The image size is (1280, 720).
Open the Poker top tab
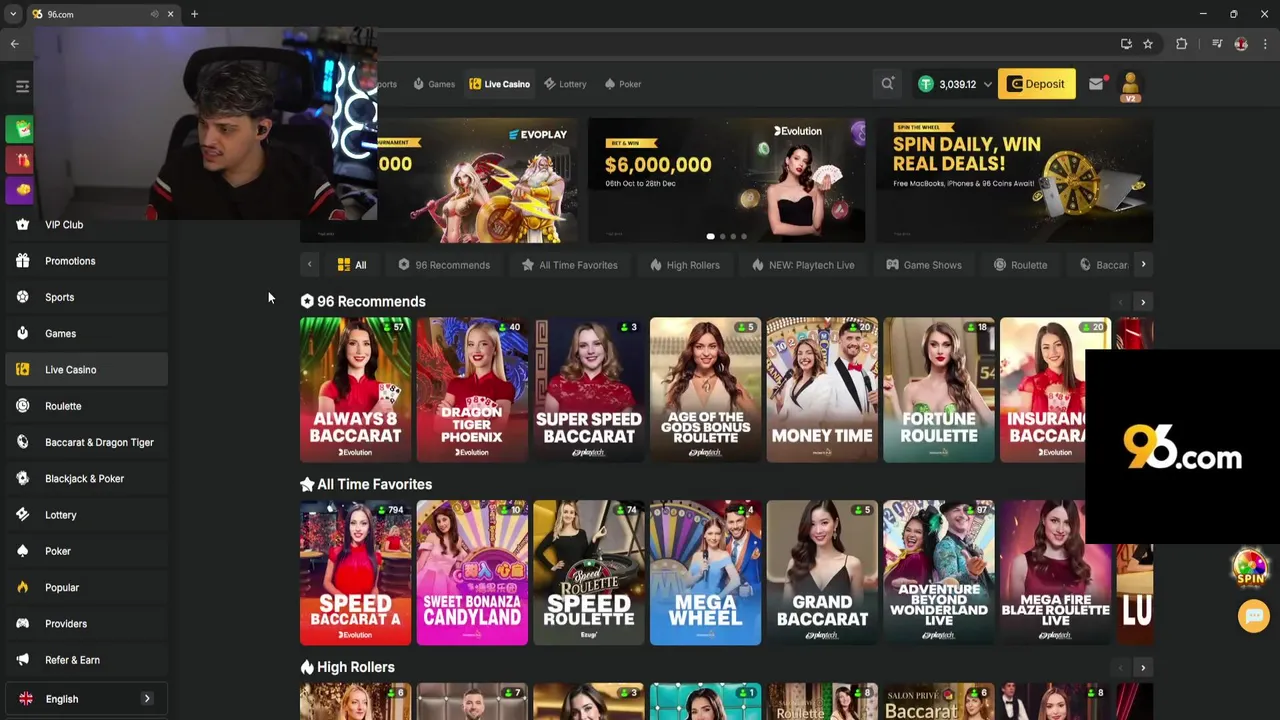pyautogui.click(x=623, y=84)
